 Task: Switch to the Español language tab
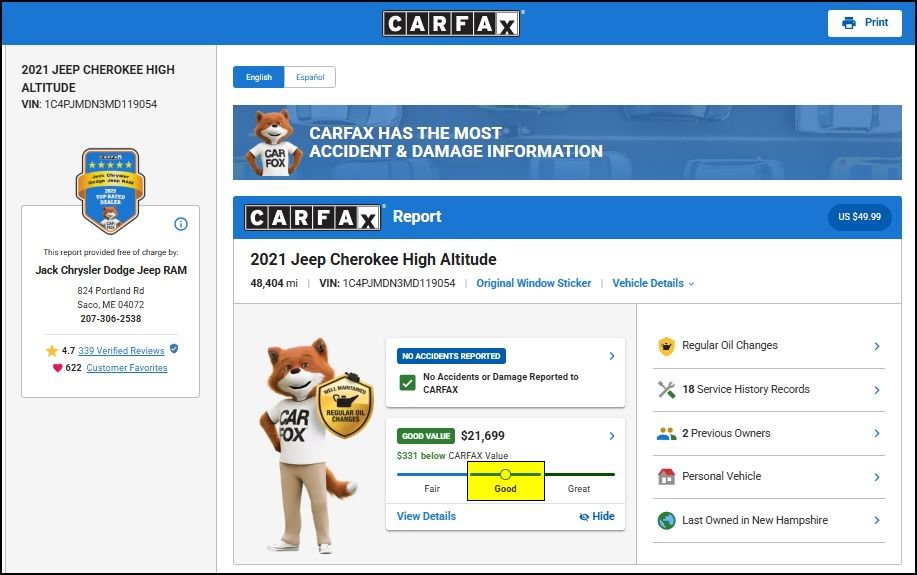click(310, 77)
